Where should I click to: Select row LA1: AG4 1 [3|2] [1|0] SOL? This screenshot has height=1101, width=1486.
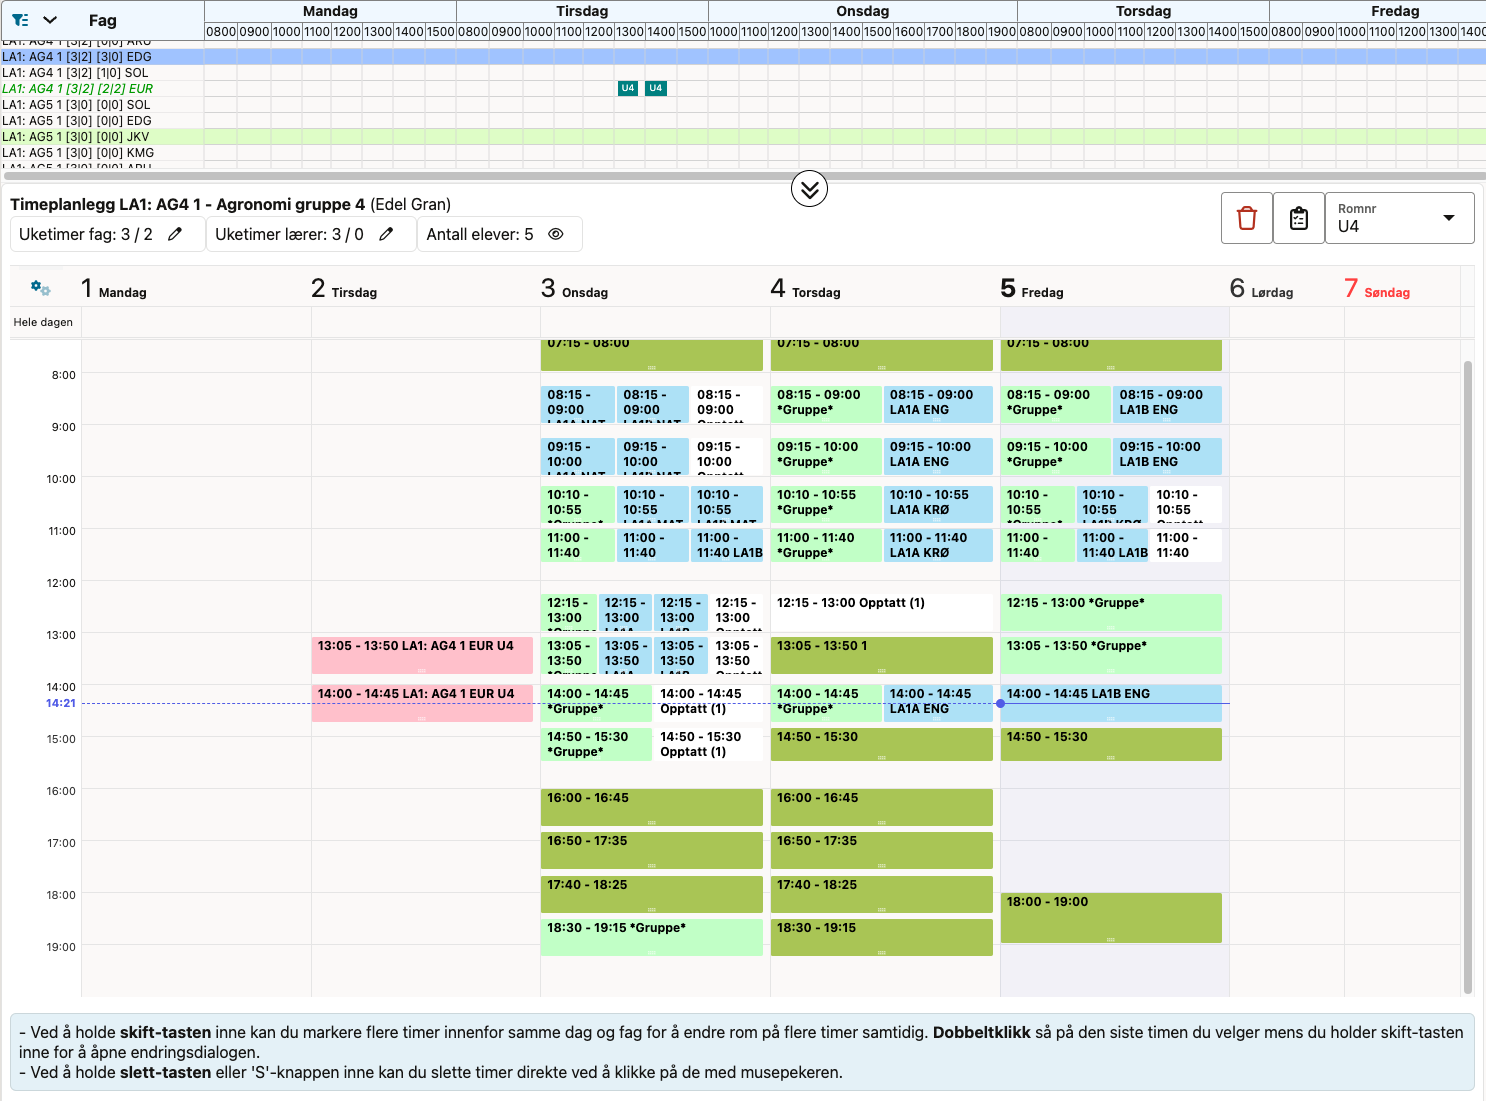coord(743,73)
